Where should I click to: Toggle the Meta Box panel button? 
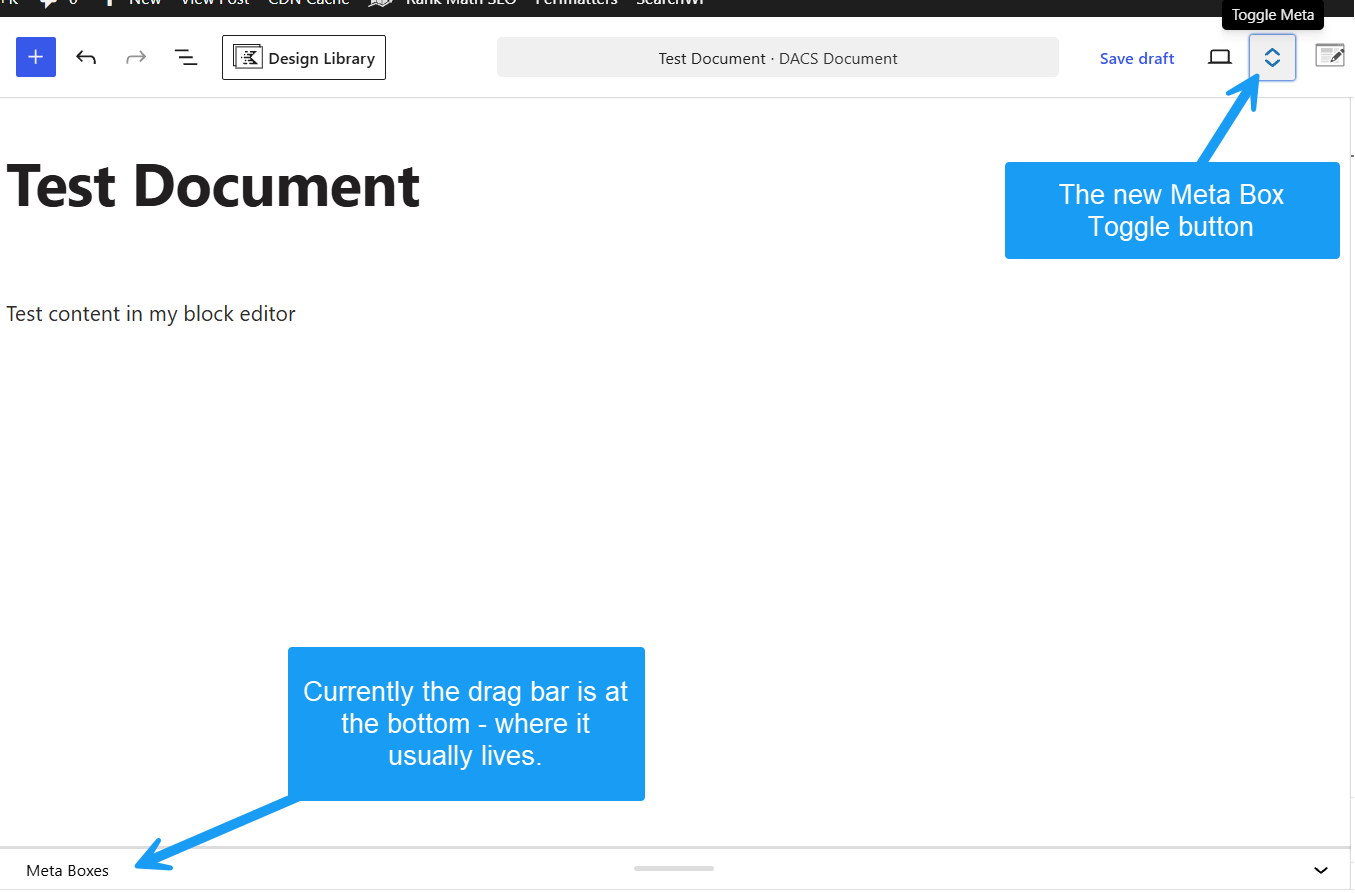click(x=1272, y=58)
